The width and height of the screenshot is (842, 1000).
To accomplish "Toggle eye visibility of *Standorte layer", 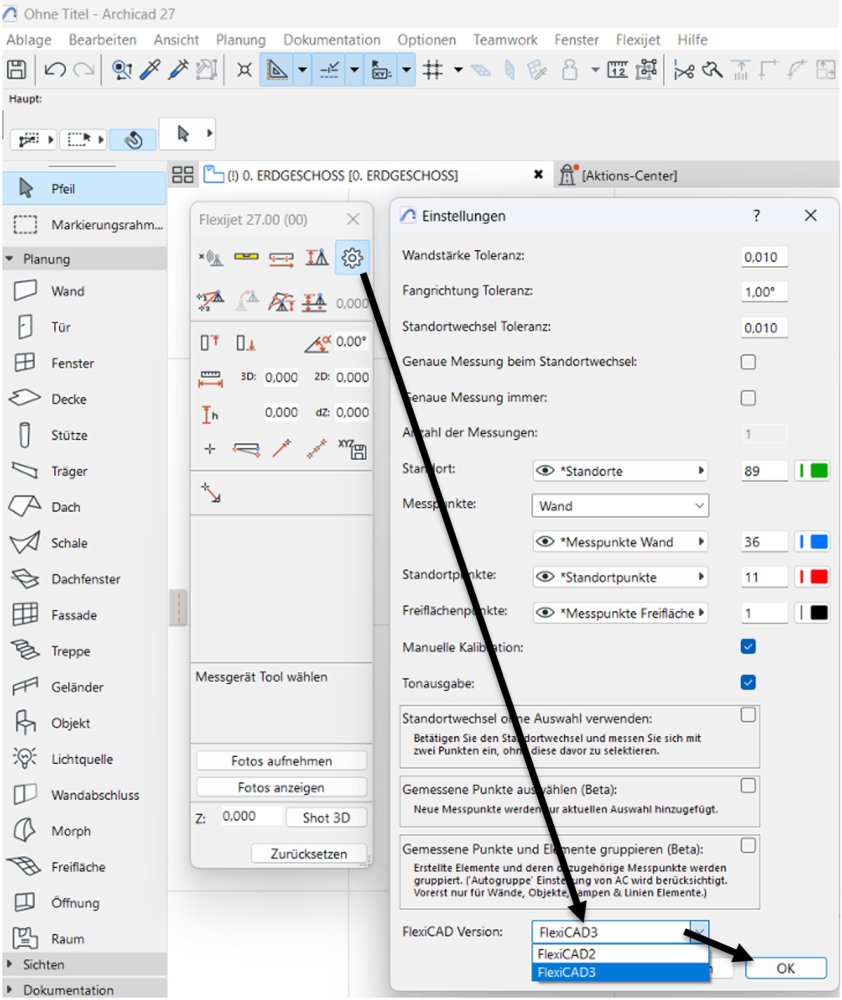I will (x=545, y=471).
